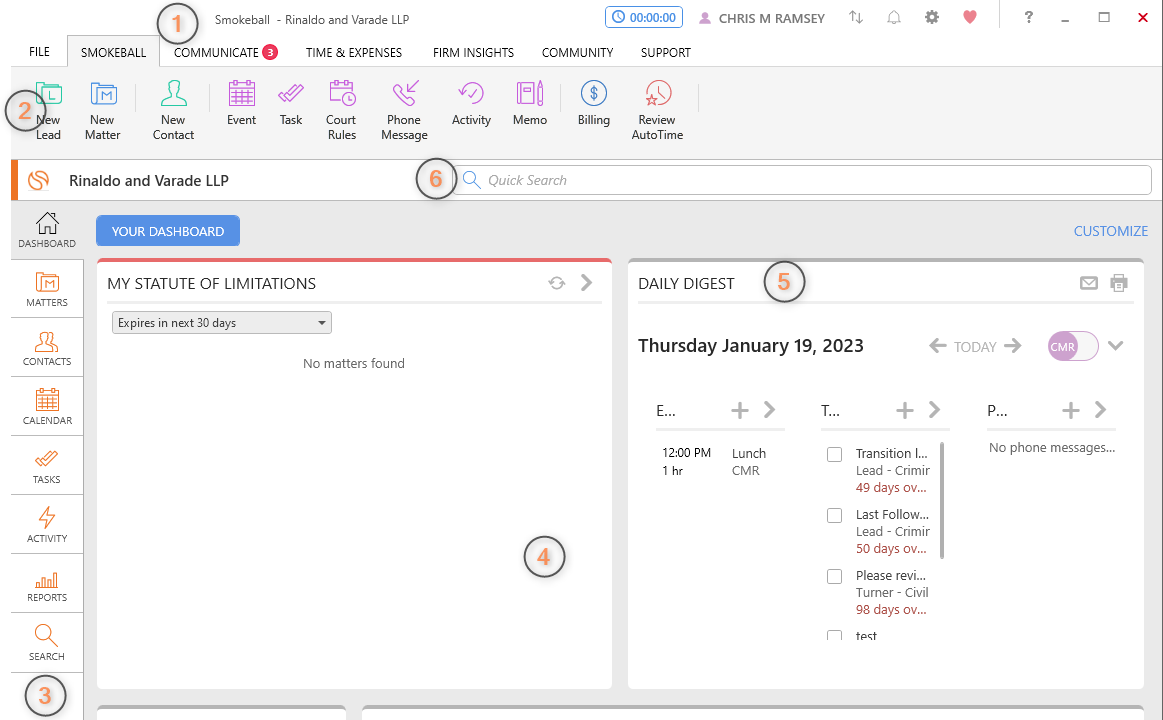Viewport: 1163px width, 720px height.
Task: Click the Task ribbon icon
Action: (291, 104)
